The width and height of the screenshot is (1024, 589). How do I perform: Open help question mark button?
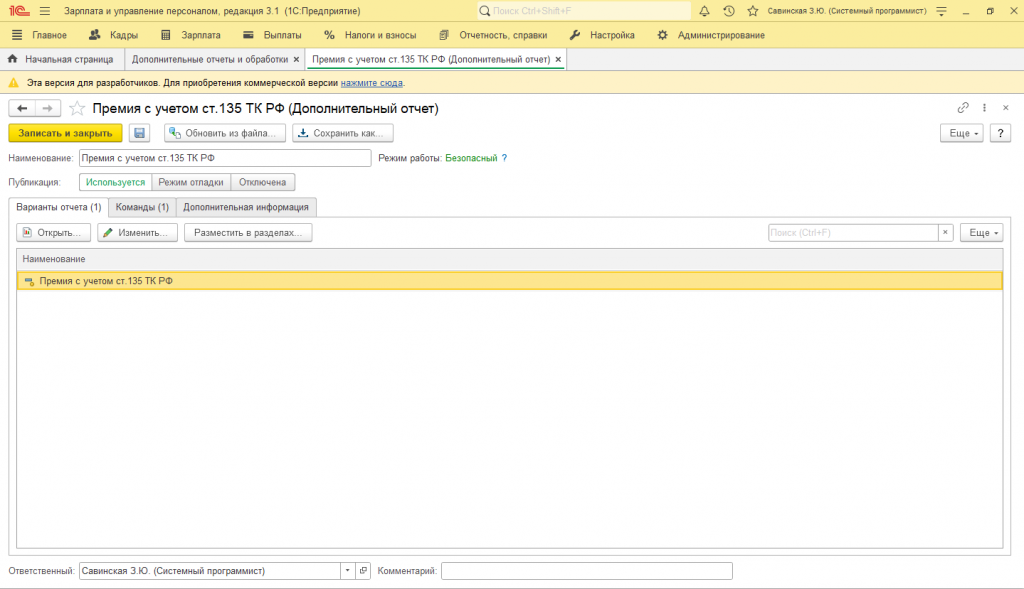(1000, 133)
